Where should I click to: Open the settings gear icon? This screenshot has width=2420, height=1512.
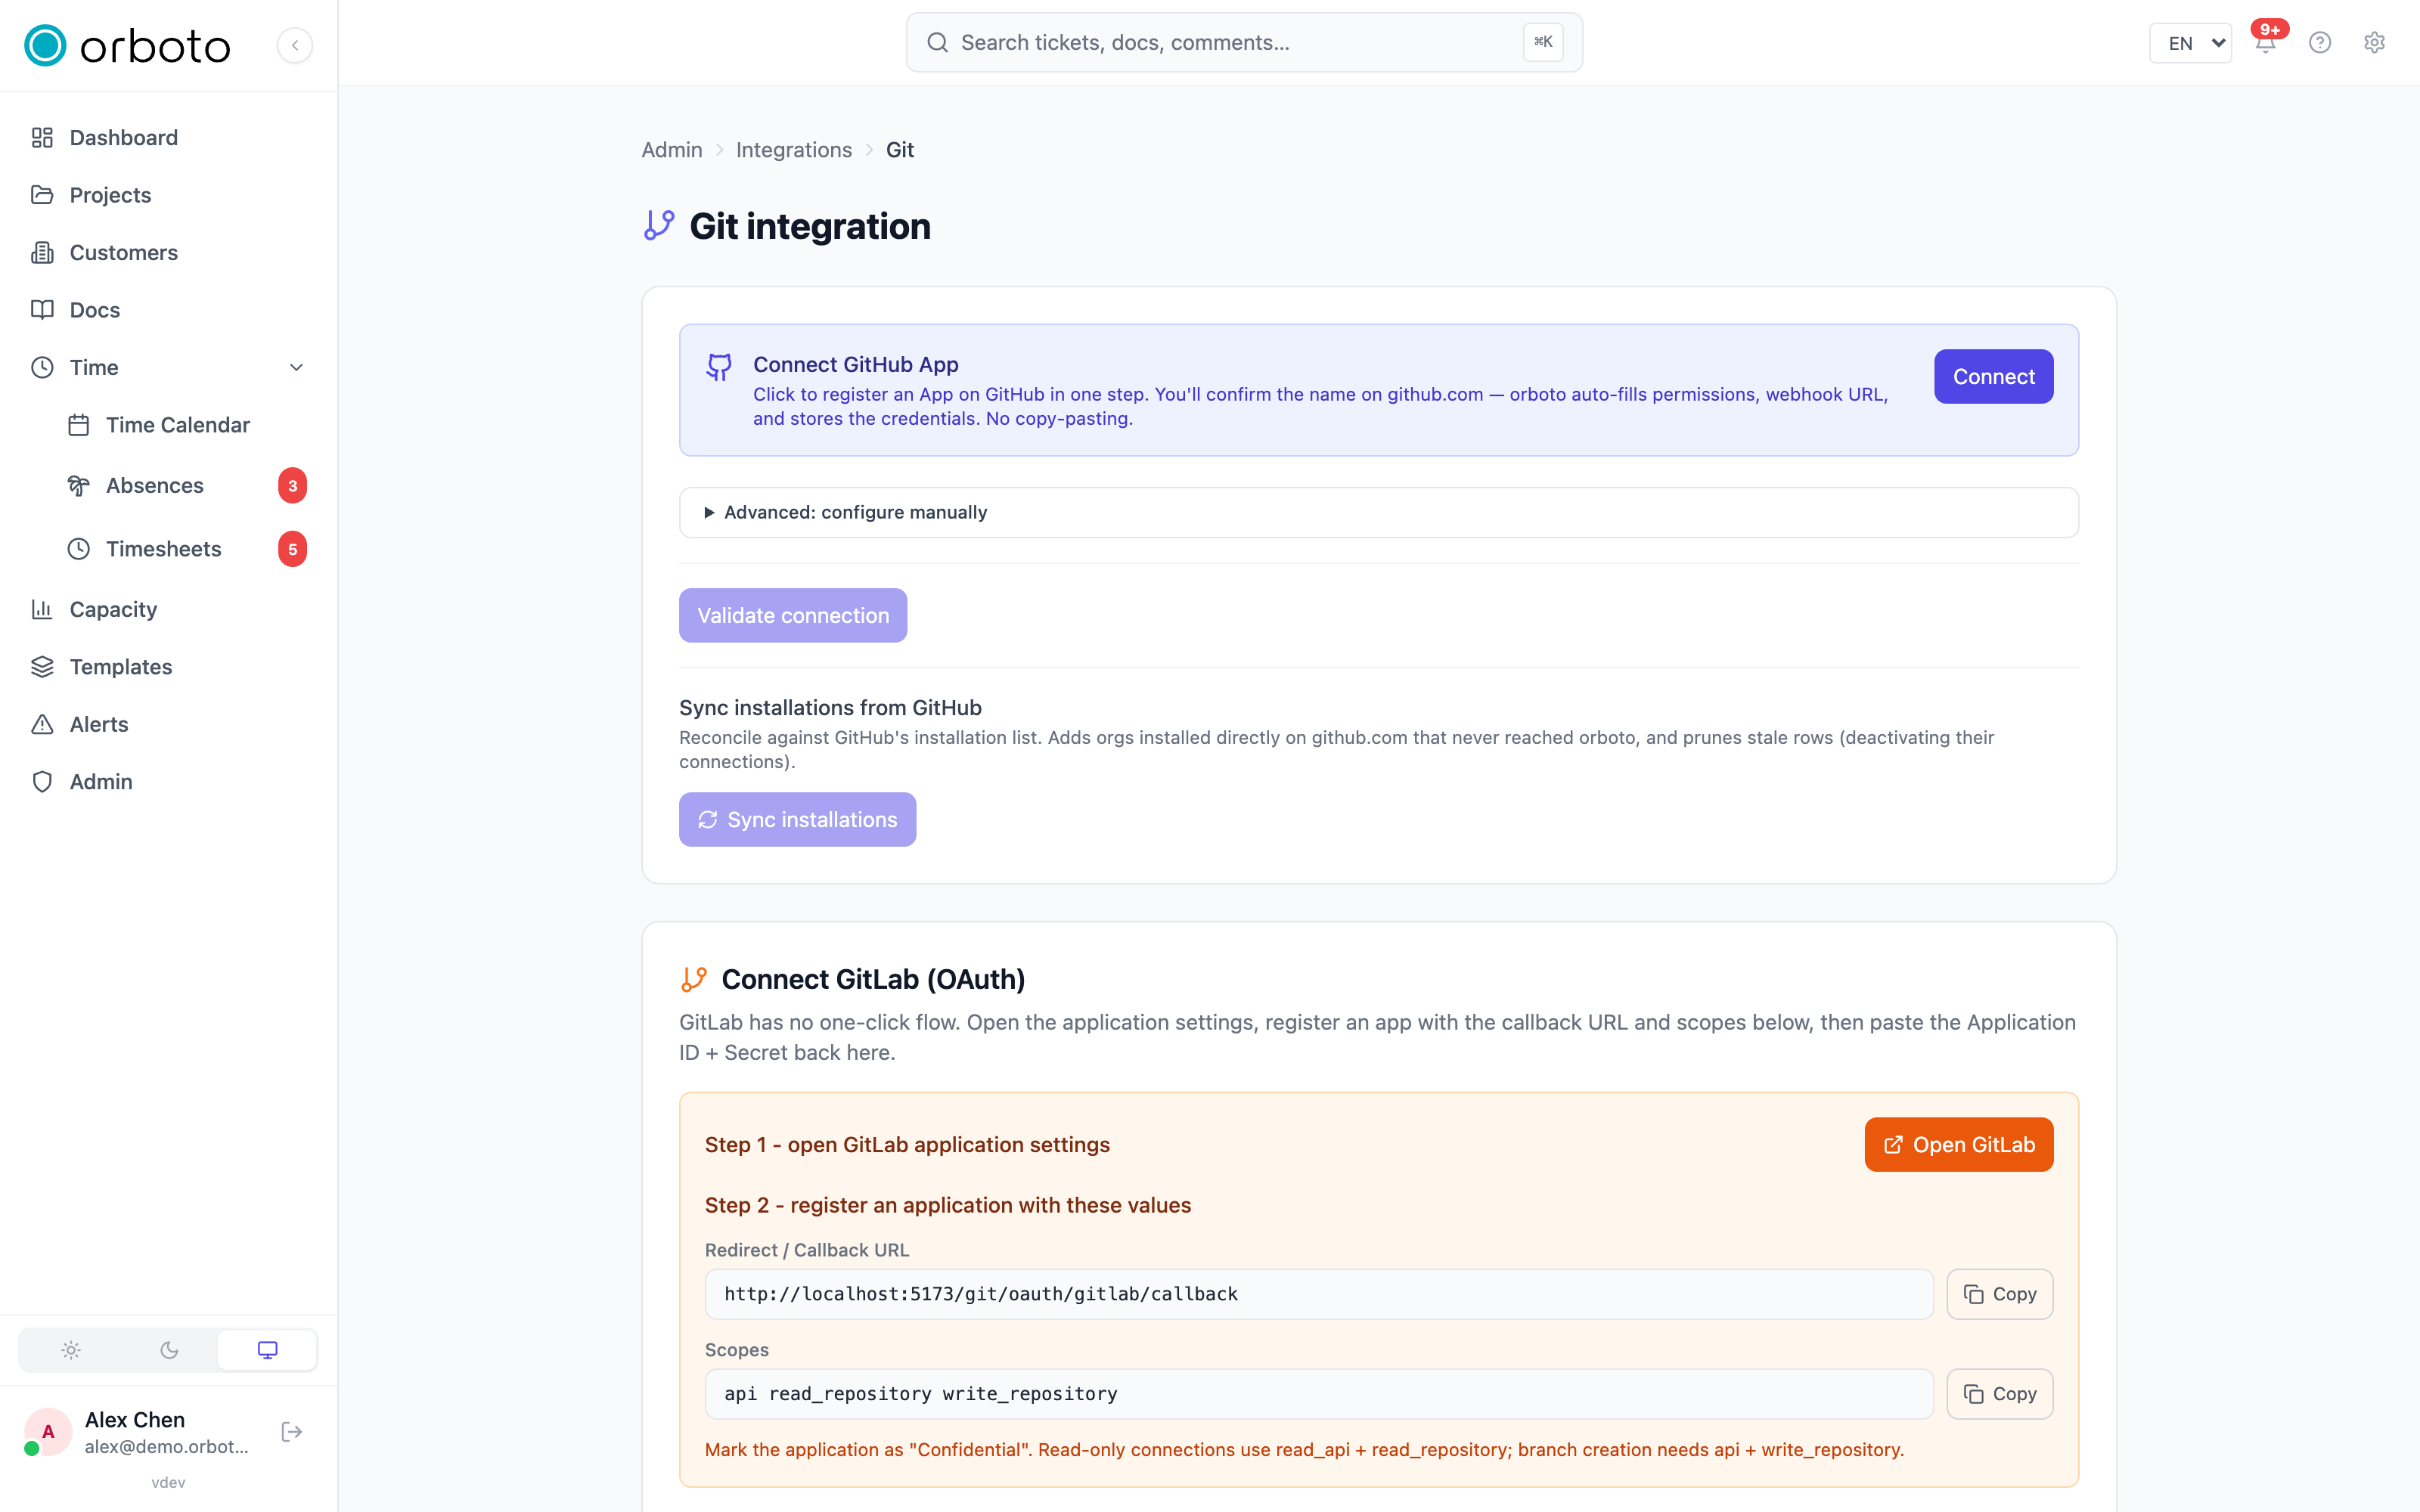(2374, 43)
